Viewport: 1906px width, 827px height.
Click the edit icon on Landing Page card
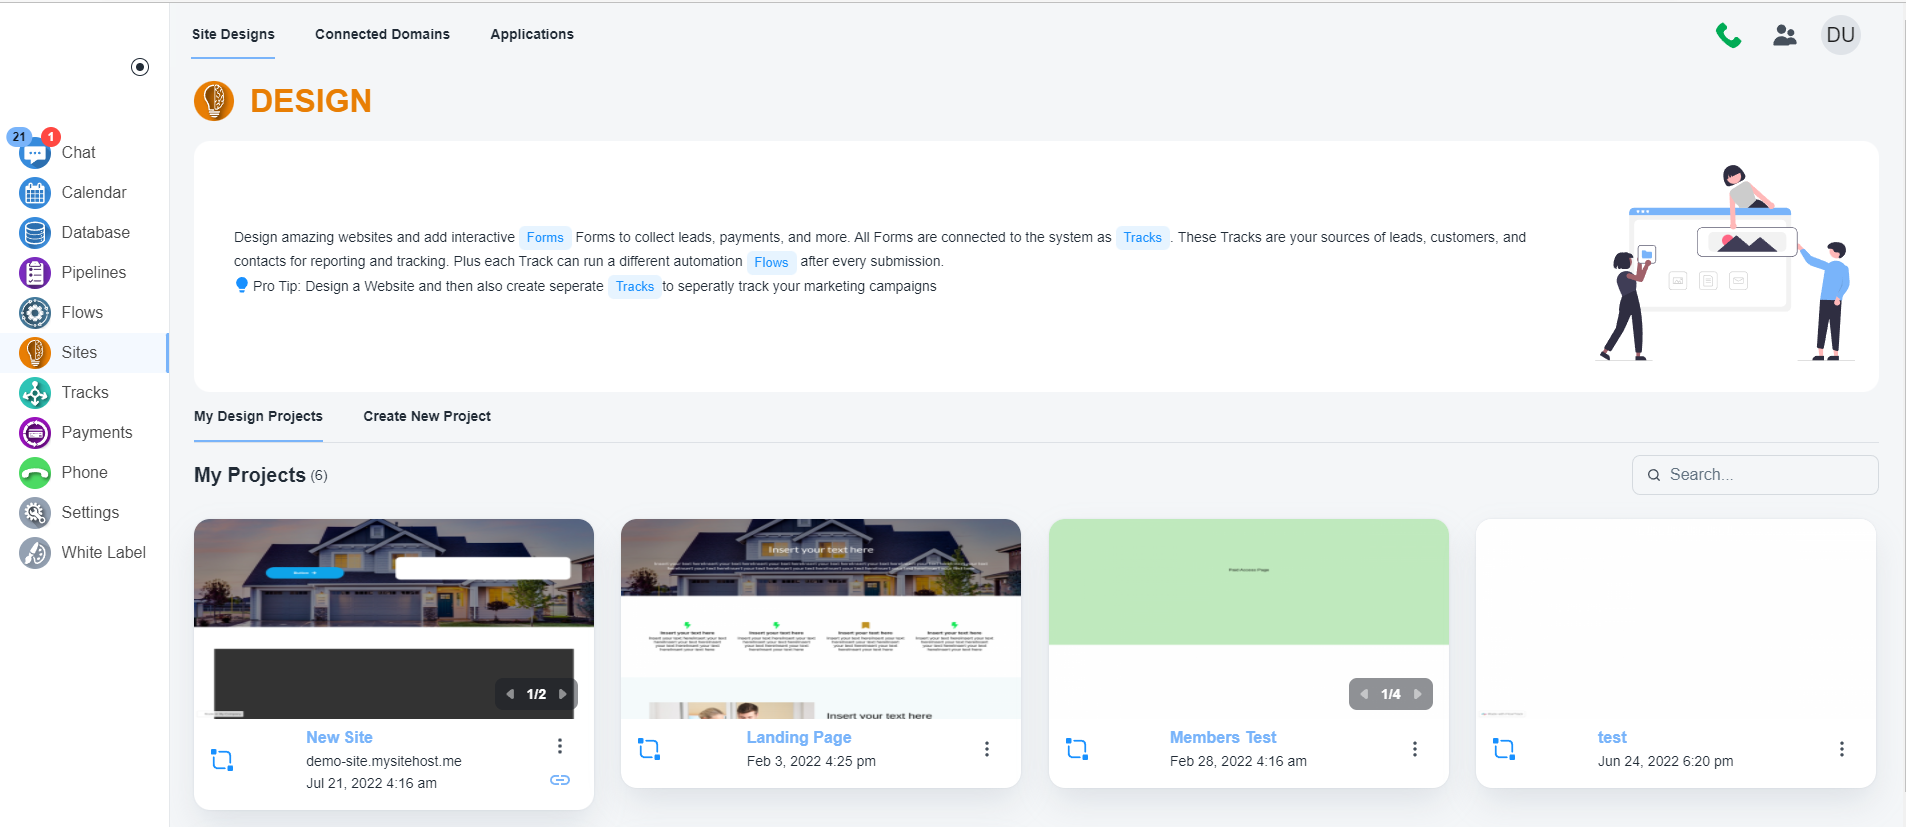click(x=649, y=749)
